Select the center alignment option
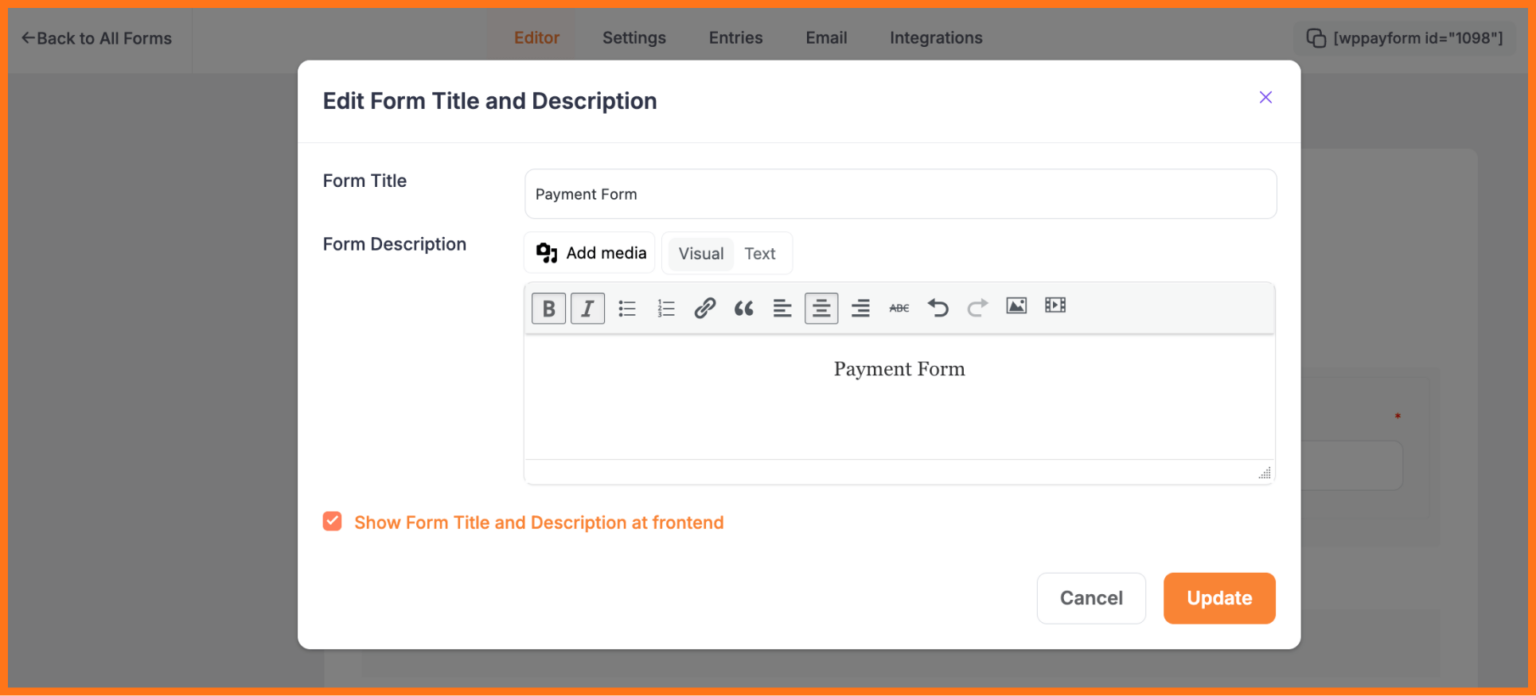 [x=821, y=308]
